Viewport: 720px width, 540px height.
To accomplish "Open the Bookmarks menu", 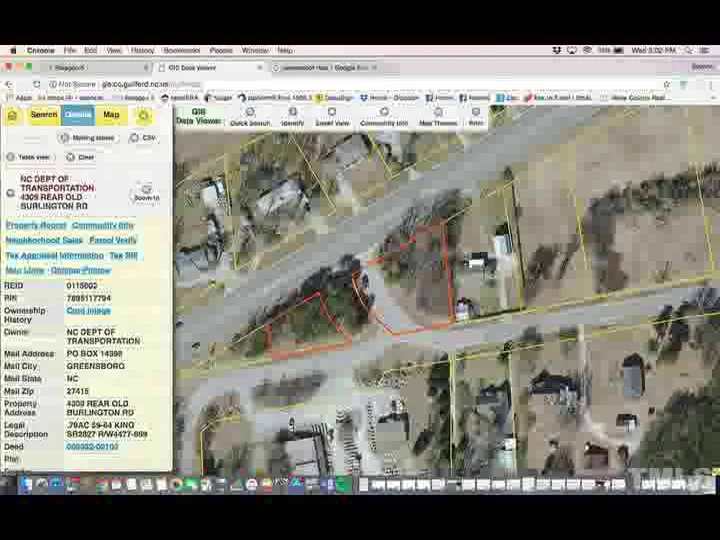I will (x=182, y=51).
